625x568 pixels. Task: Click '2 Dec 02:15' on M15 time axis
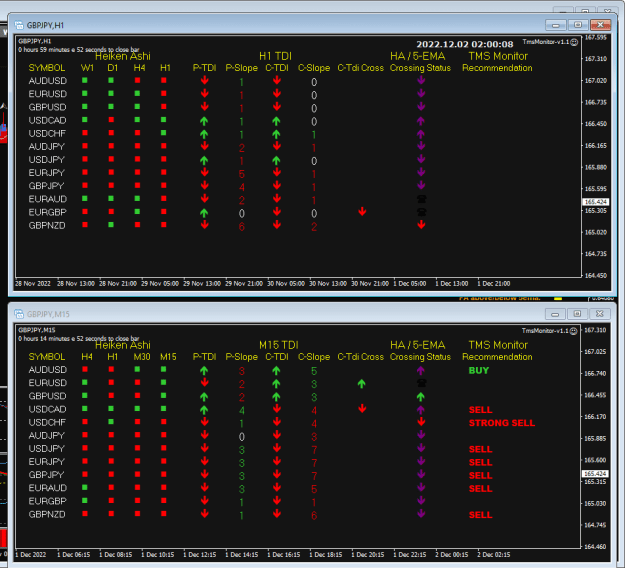(x=493, y=555)
